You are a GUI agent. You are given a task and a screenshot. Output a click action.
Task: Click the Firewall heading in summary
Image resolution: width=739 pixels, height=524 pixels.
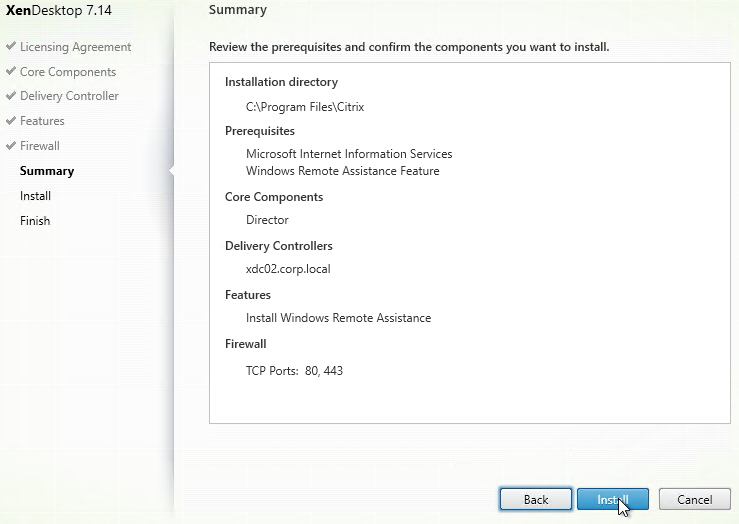246,344
